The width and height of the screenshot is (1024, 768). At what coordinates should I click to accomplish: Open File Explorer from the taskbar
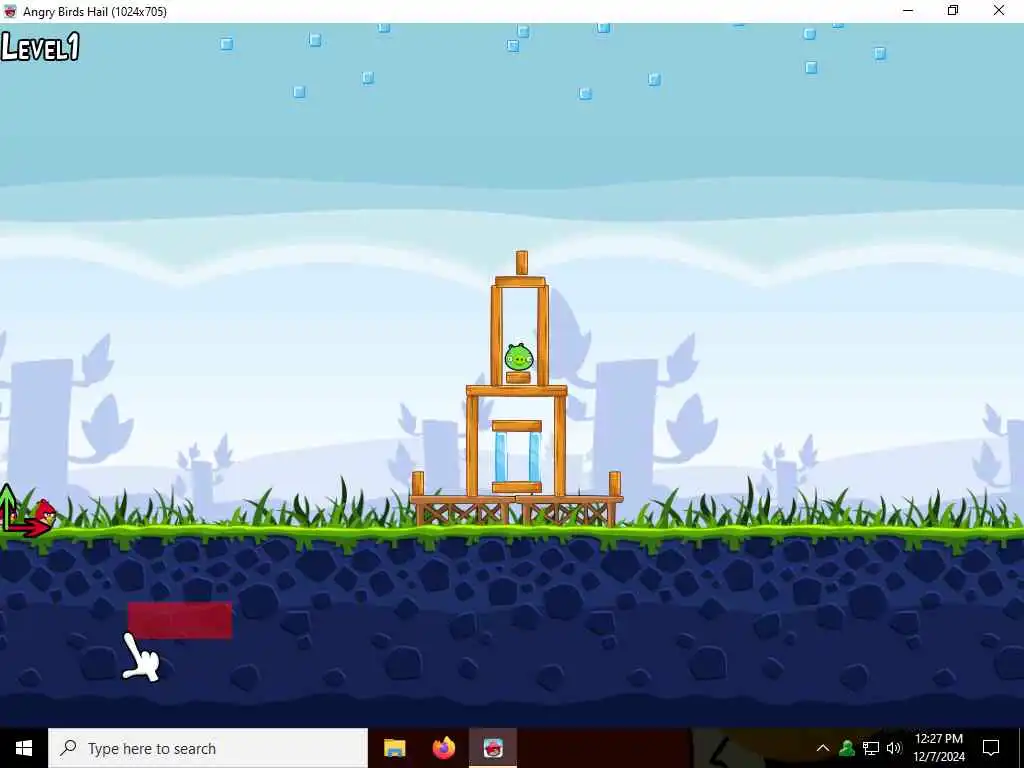pos(394,748)
